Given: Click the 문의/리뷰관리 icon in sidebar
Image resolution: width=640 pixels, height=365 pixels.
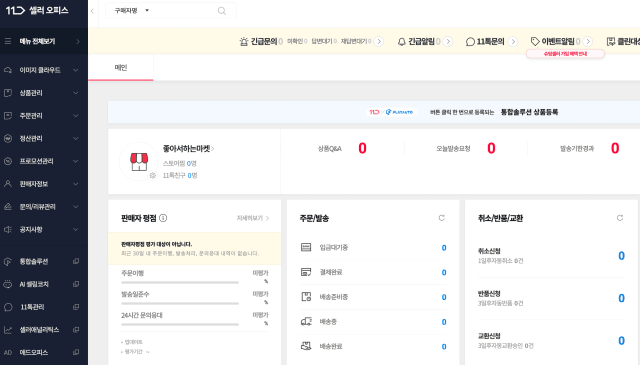Looking at the screenshot, I should coord(8,207).
